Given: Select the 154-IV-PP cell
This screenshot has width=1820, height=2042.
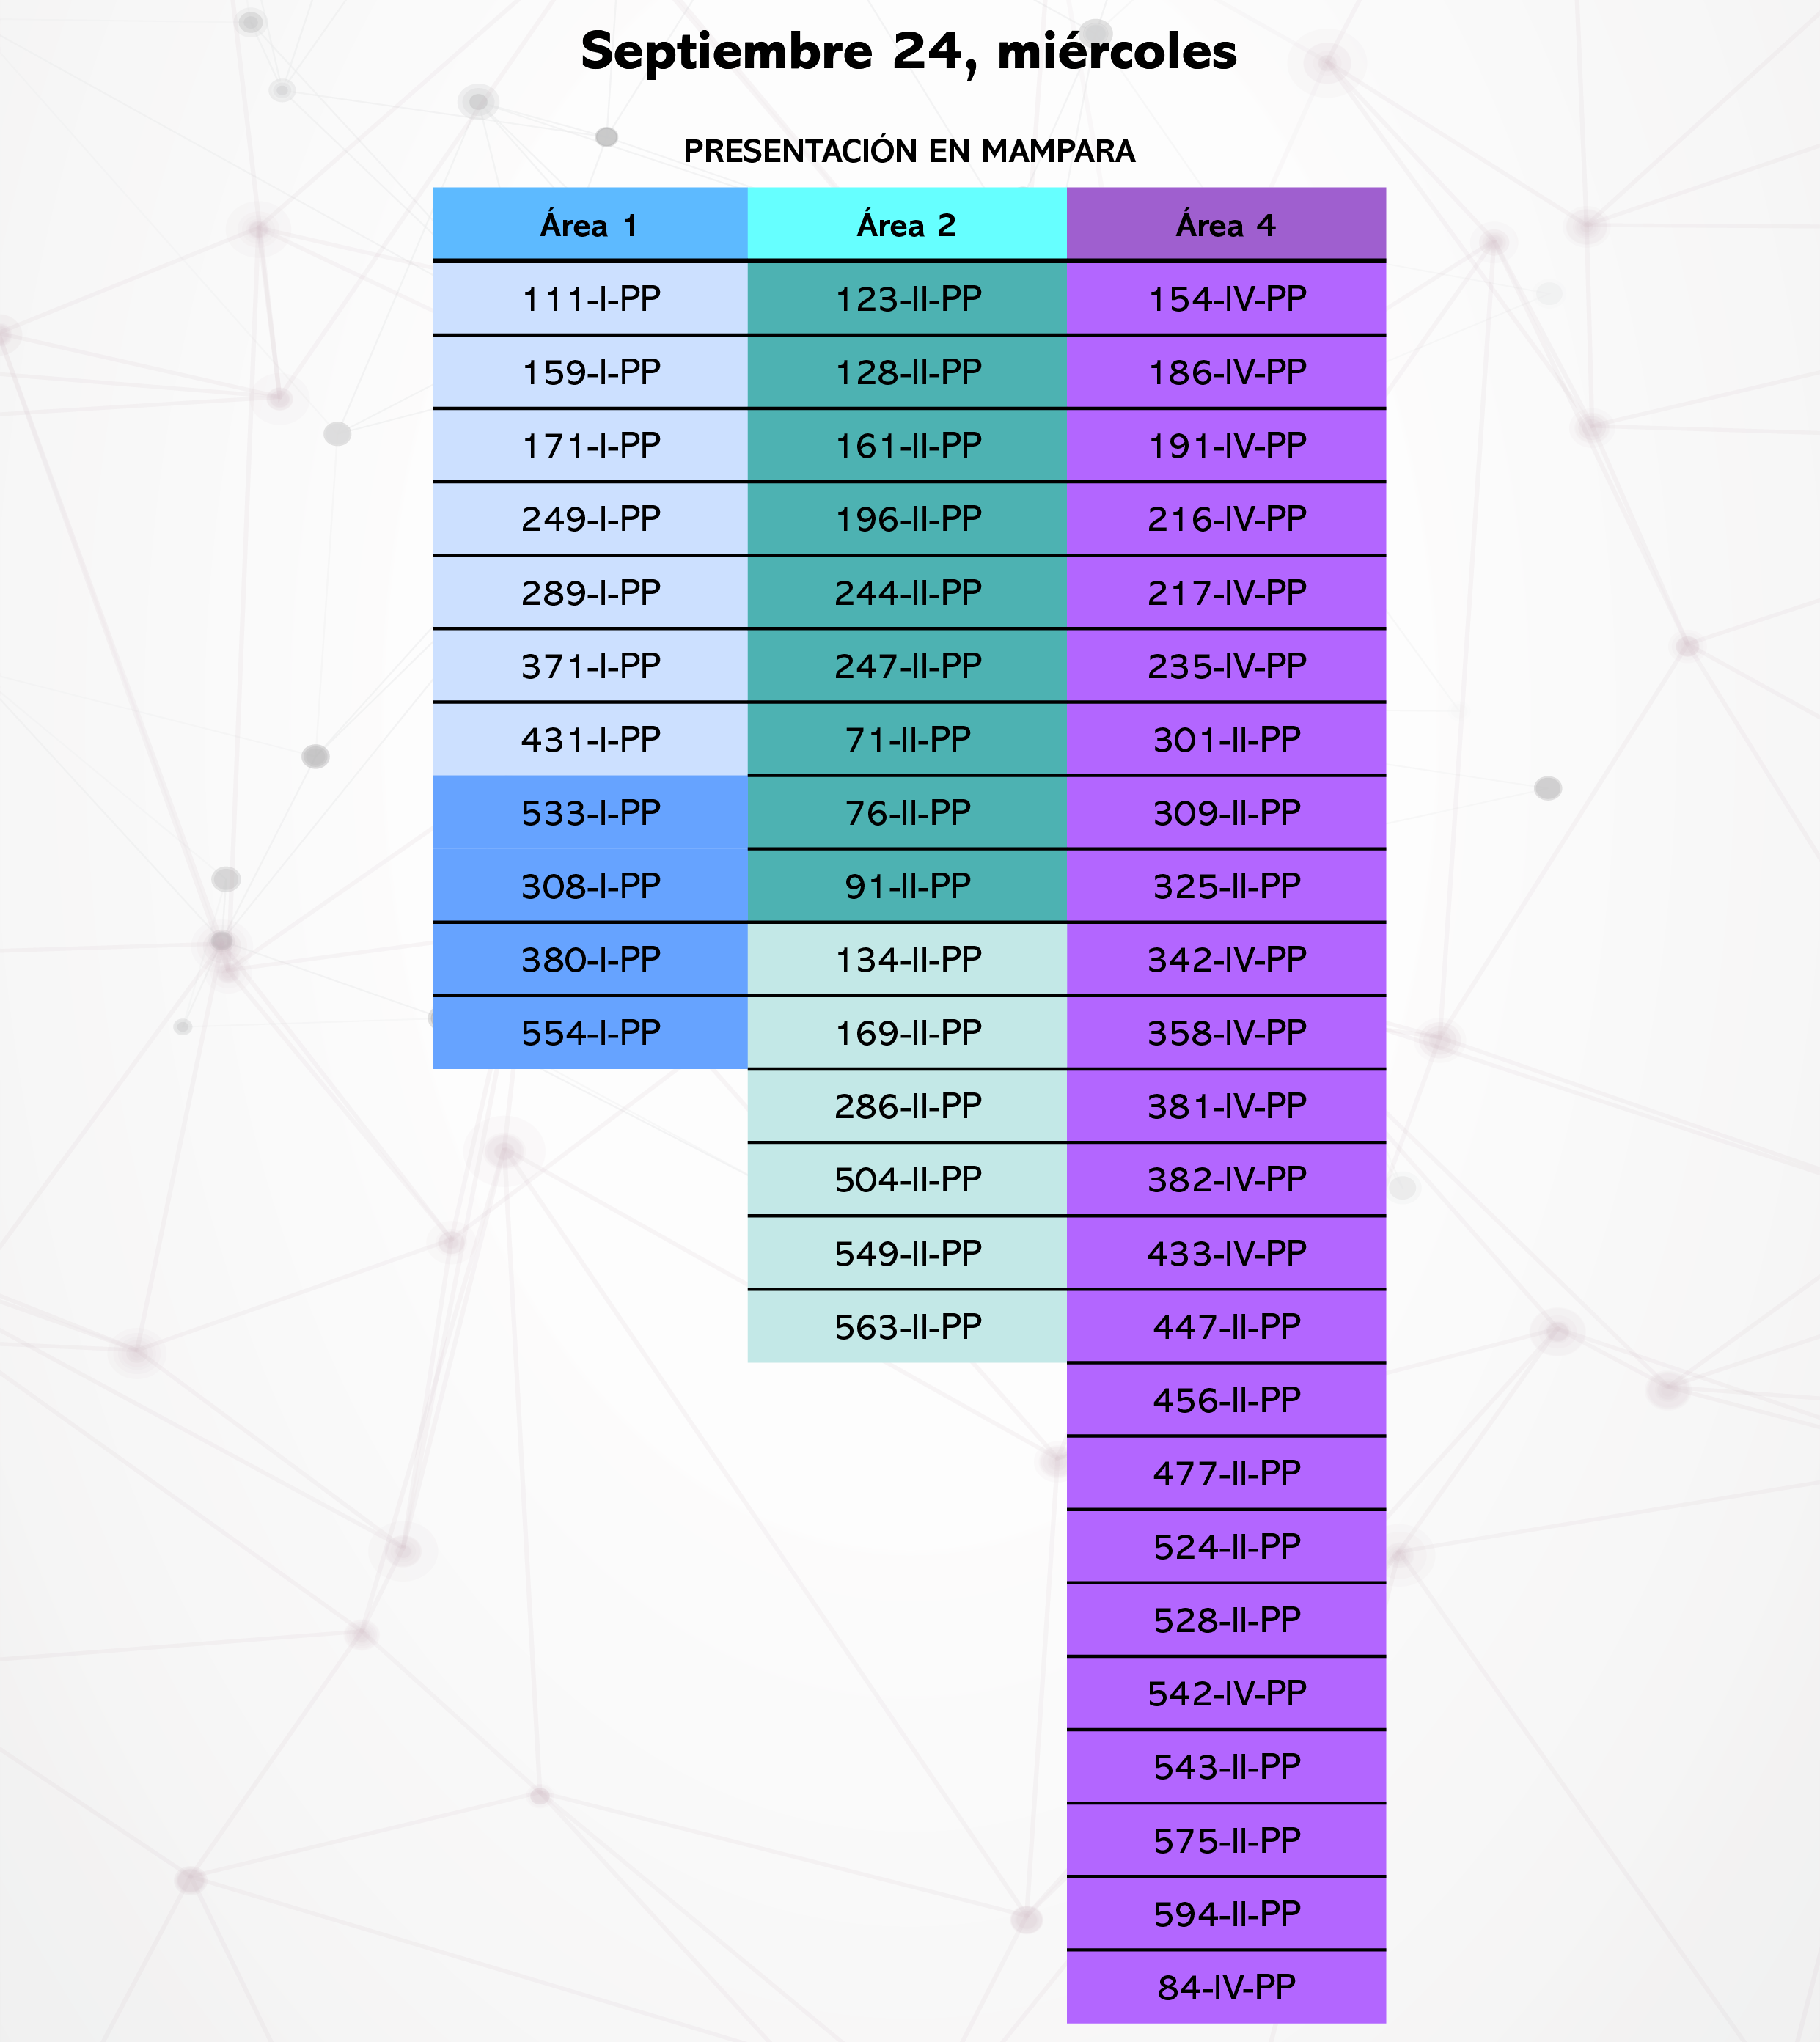Looking at the screenshot, I should point(1226,299).
